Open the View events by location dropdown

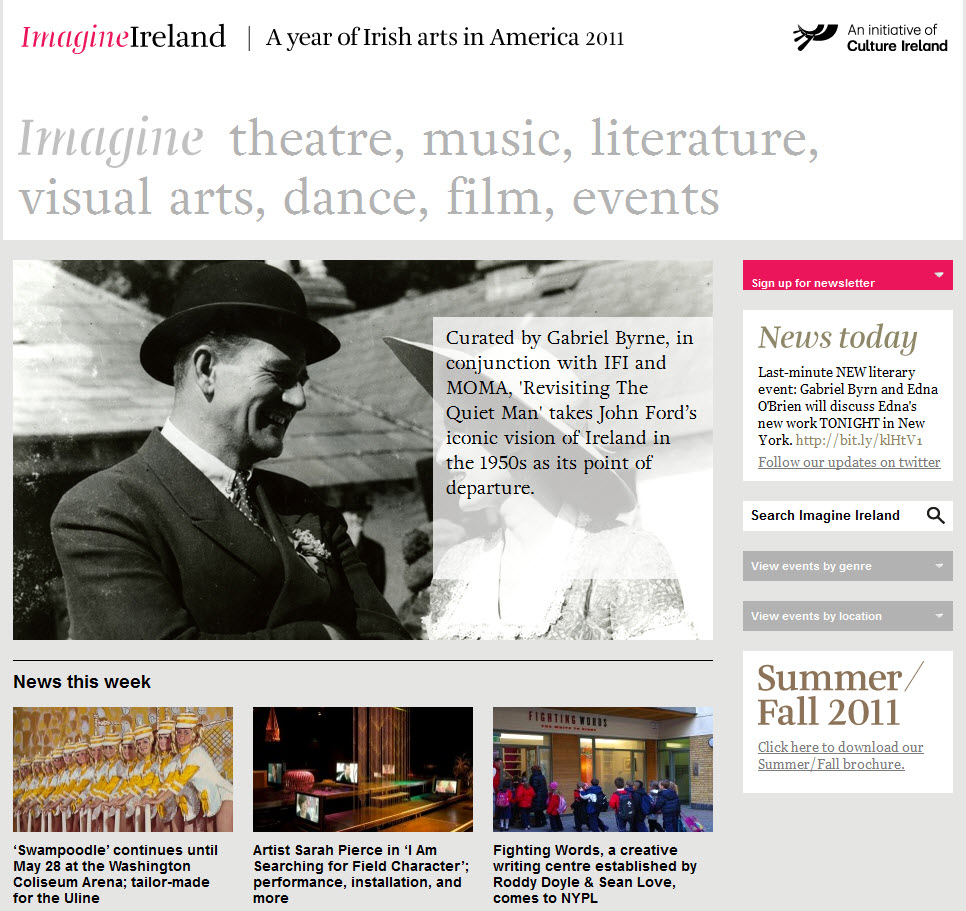(847, 616)
